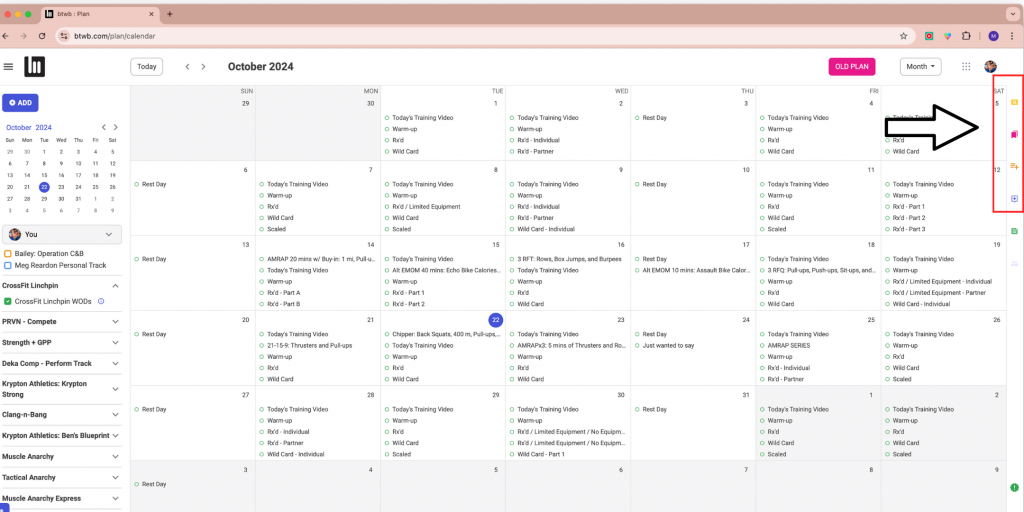Open the hamburger navigation menu
This screenshot has height=512, width=1024.
8,66
